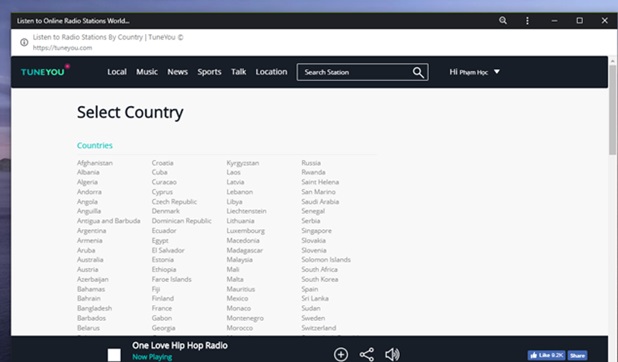618x362 pixels.
Task: Select Albania from the country list
Action: coord(88,172)
